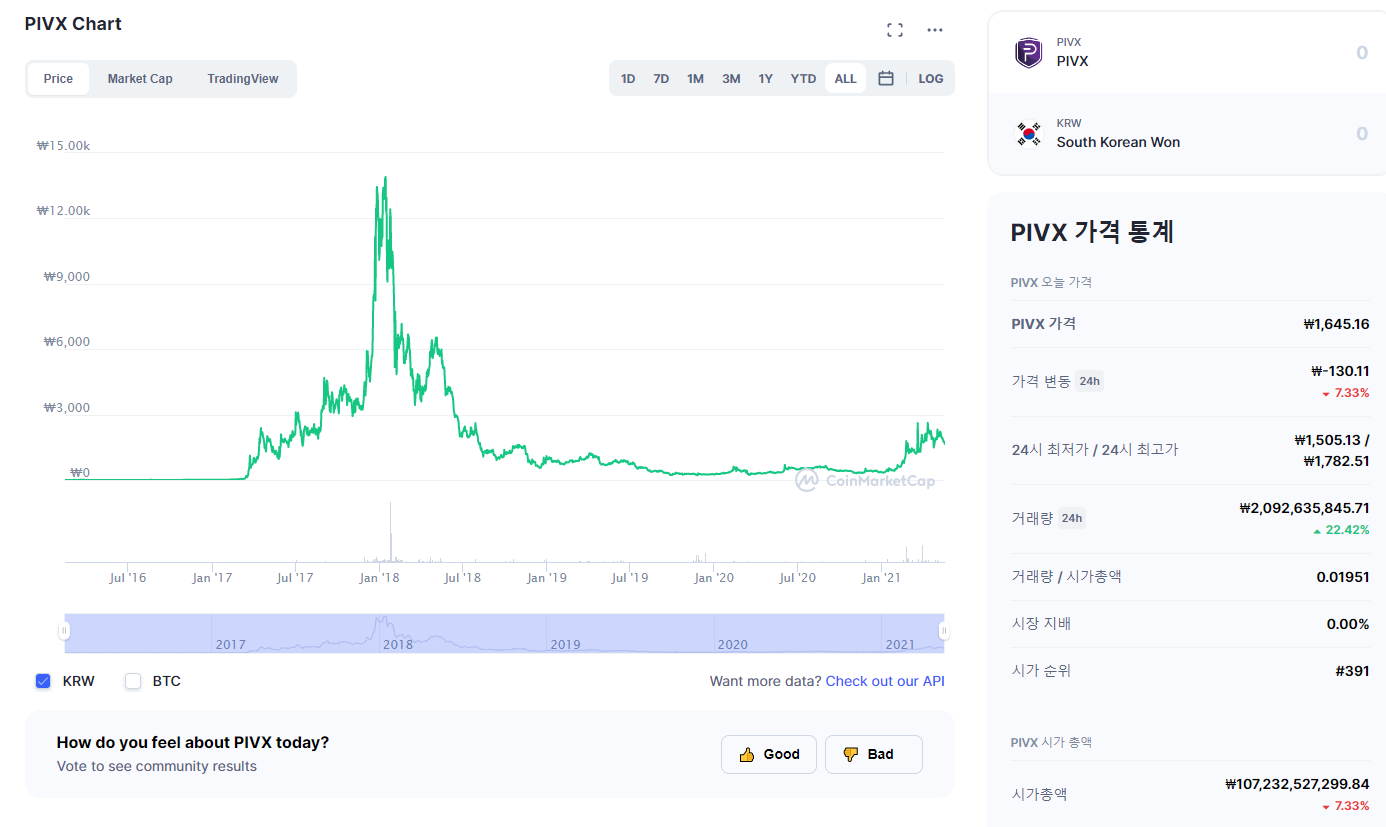Select the 3M time range

pyautogui.click(x=731, y=78)
